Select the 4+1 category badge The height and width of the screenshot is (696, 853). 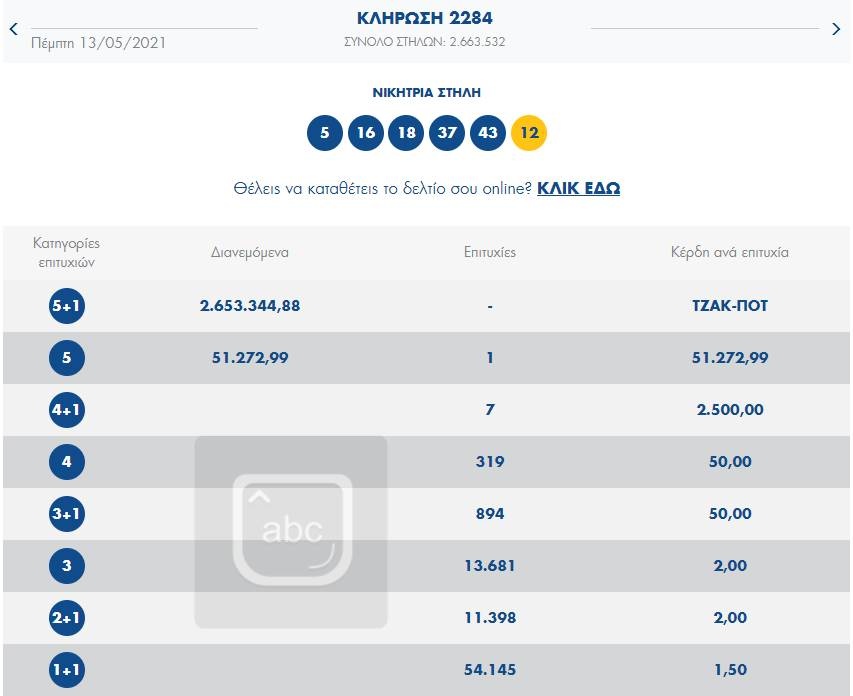(x=67, y=410)
